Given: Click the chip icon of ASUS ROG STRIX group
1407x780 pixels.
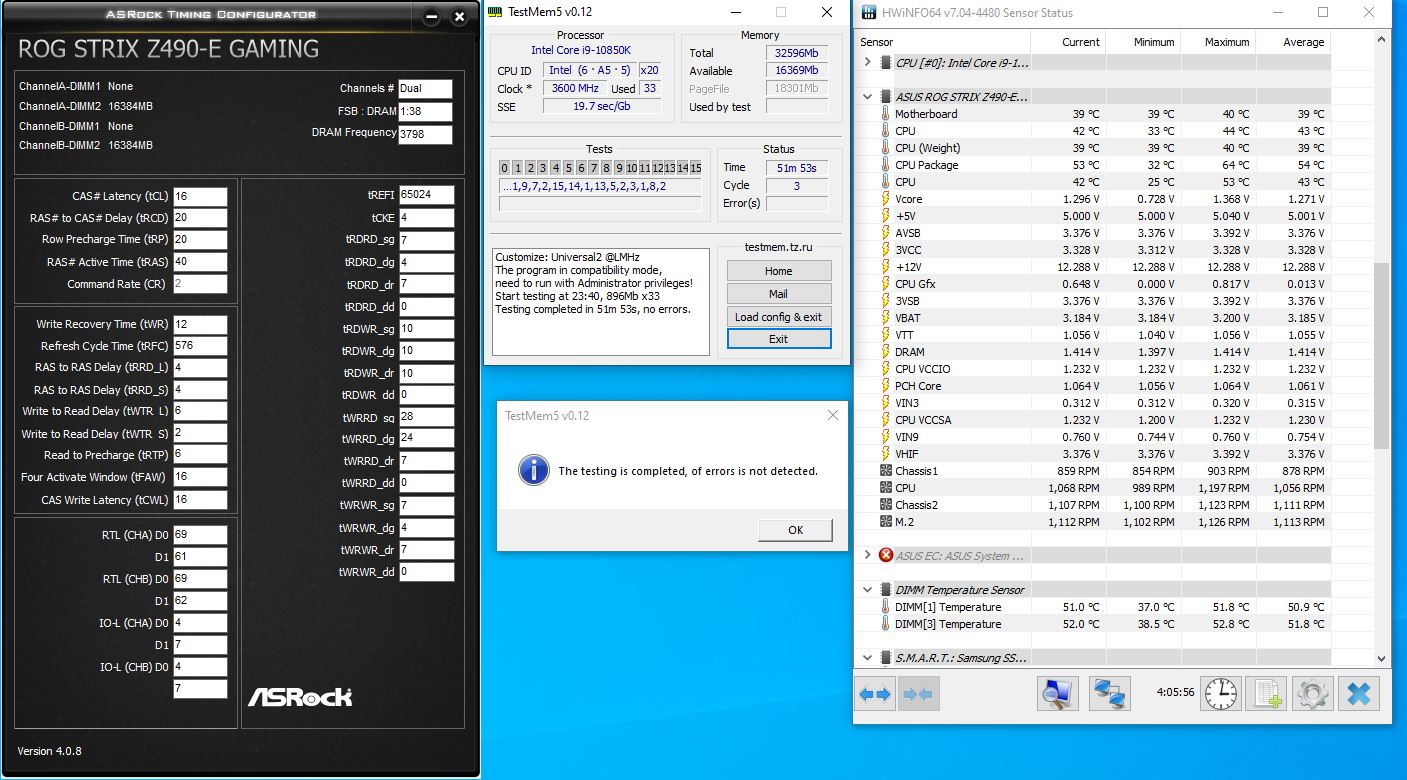Looking at the screenshot, I should pos(885,97).
